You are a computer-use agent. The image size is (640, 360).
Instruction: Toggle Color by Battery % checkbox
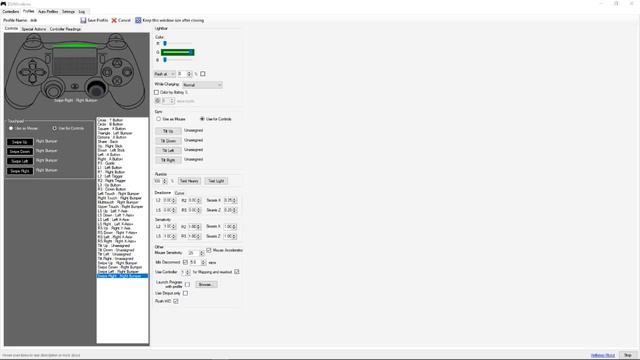pos(156,93)
